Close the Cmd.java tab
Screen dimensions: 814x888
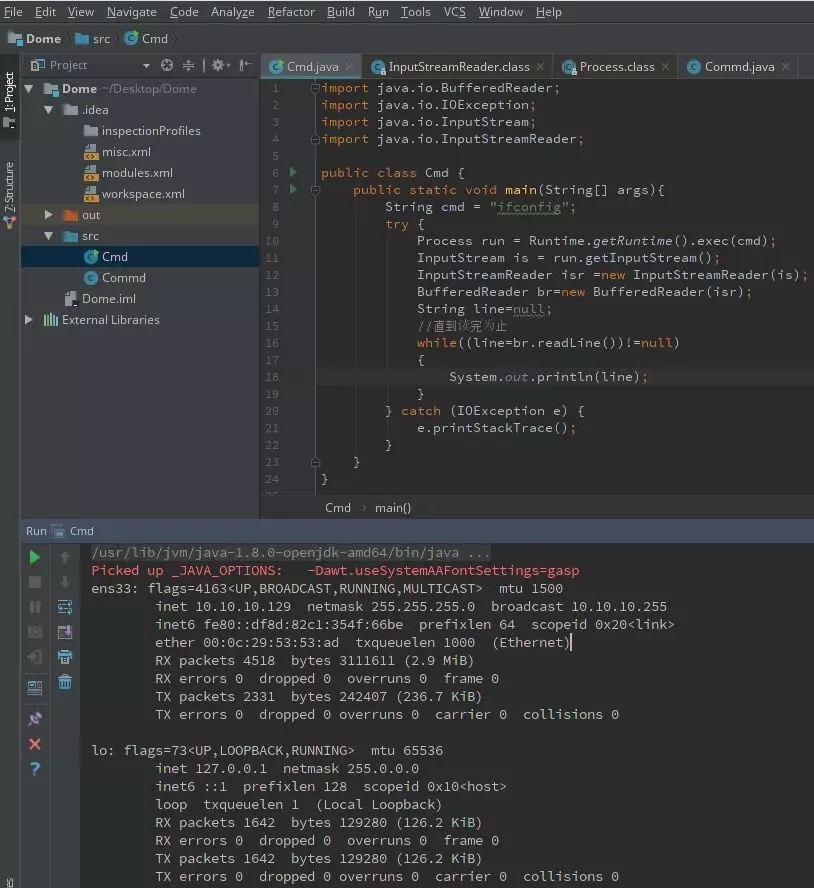tap(350, 67)
